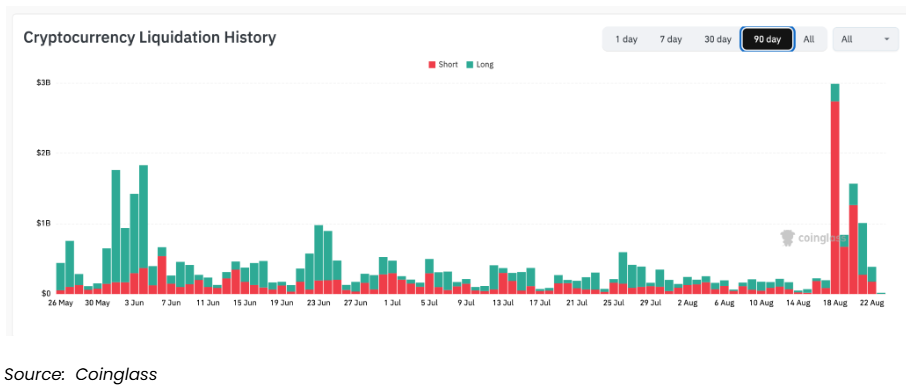Click the $2B axis label
Viewport: 912px width, 387px height.
click(x=44, y=153)
